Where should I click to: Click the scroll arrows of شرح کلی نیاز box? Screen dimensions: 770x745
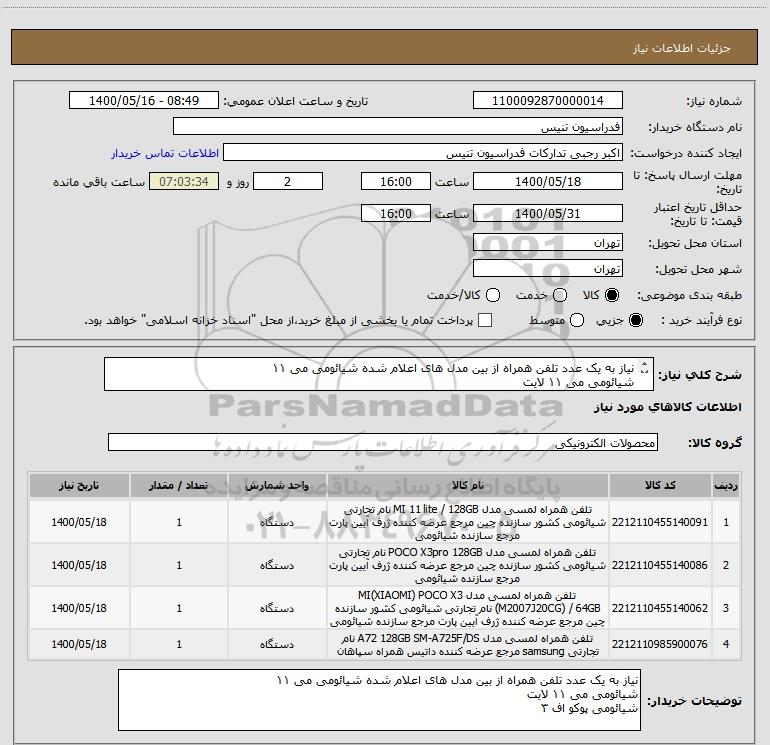[645, 368]
